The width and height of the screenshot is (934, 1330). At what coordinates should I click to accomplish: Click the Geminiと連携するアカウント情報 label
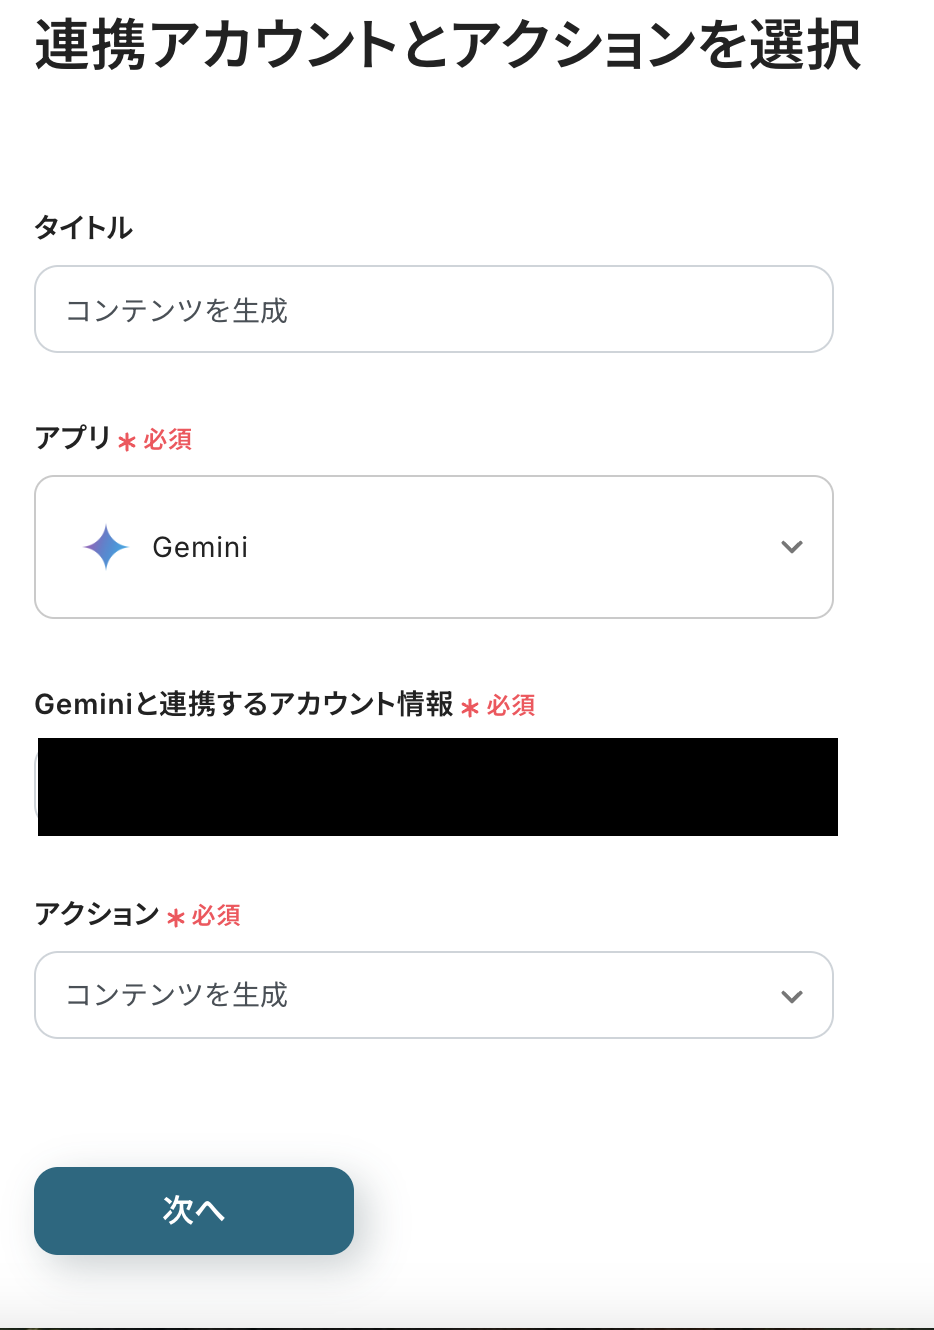tap(244, 705)
